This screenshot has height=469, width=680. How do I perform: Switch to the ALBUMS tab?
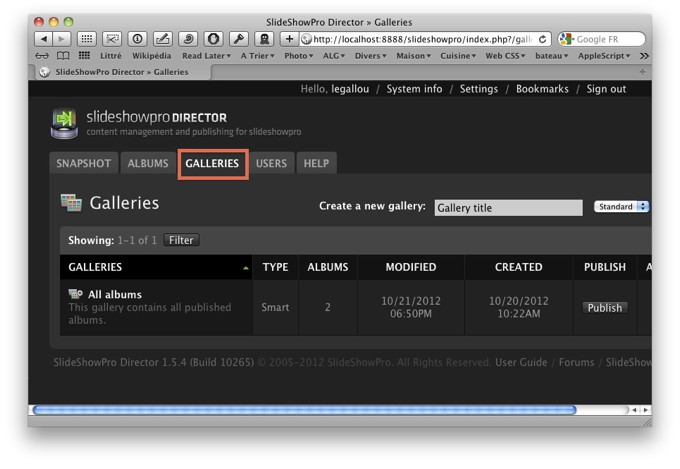[x=148, y=163]
